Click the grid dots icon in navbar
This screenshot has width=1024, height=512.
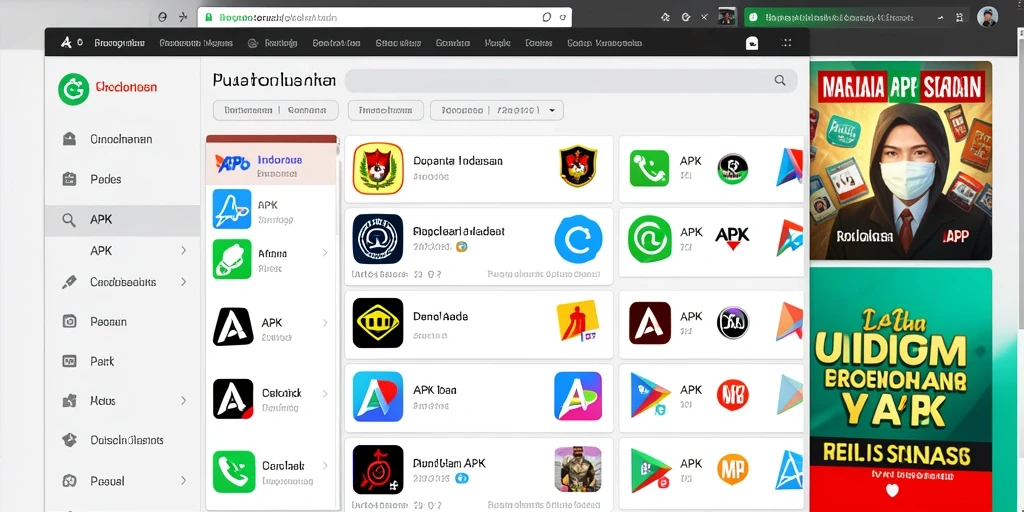point(786,43)
